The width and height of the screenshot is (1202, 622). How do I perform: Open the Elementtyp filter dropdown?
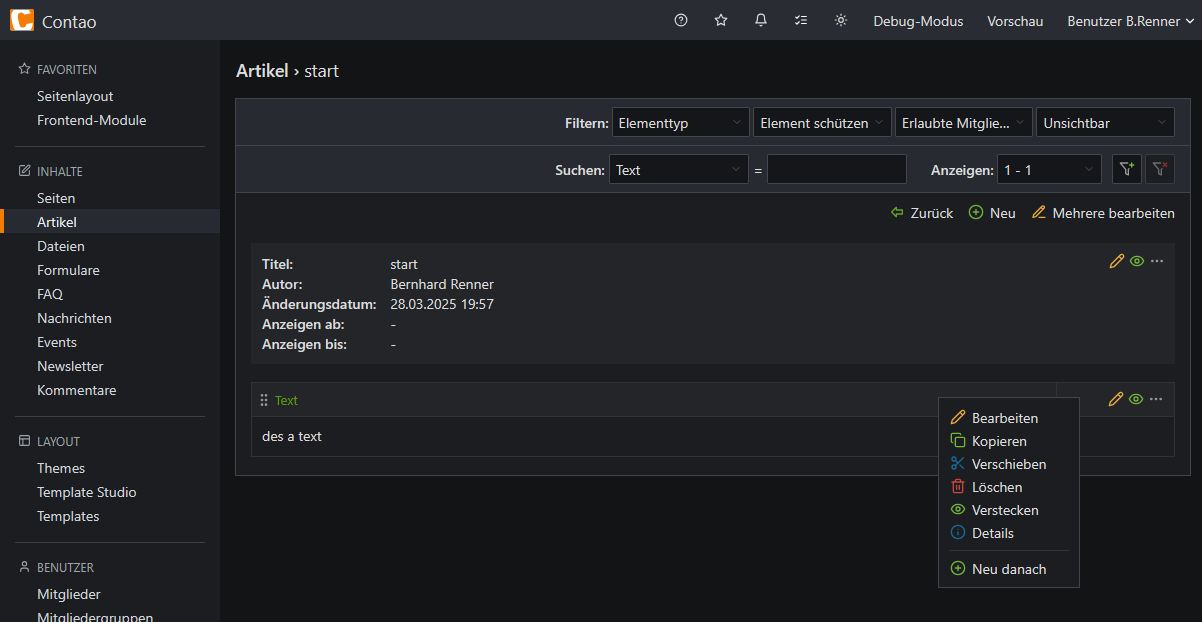click(x=680, y=123)
